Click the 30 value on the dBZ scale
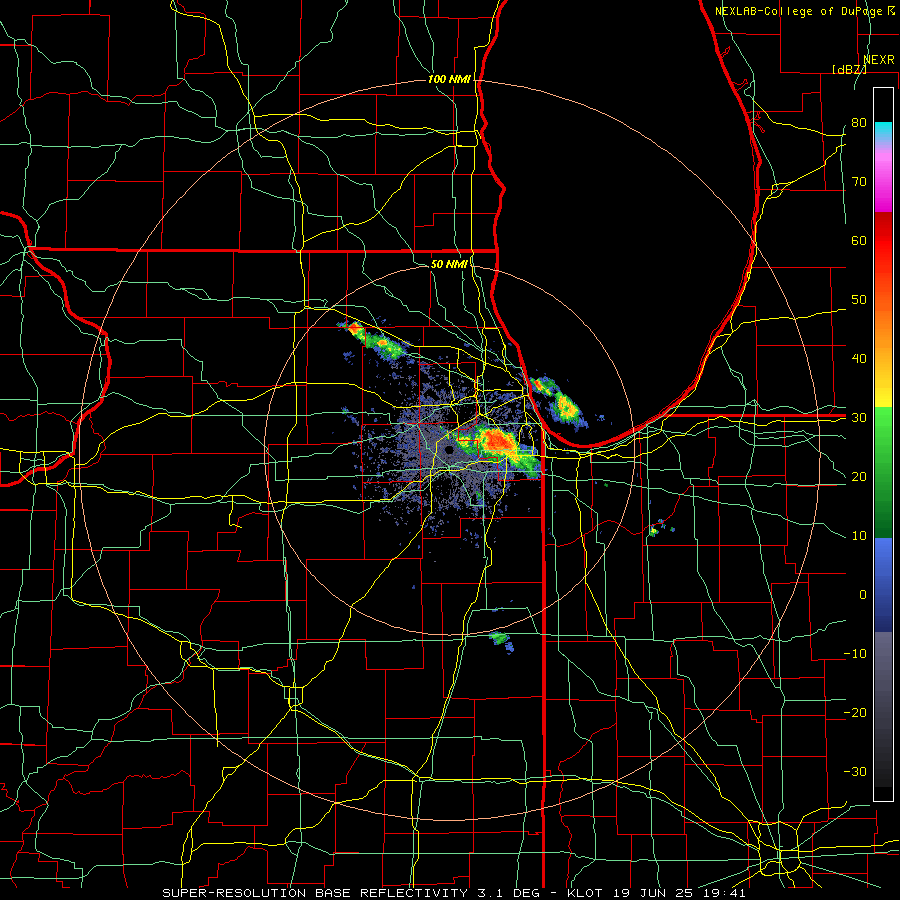Viewport: 900px width, 900px height. pos(859,418)
